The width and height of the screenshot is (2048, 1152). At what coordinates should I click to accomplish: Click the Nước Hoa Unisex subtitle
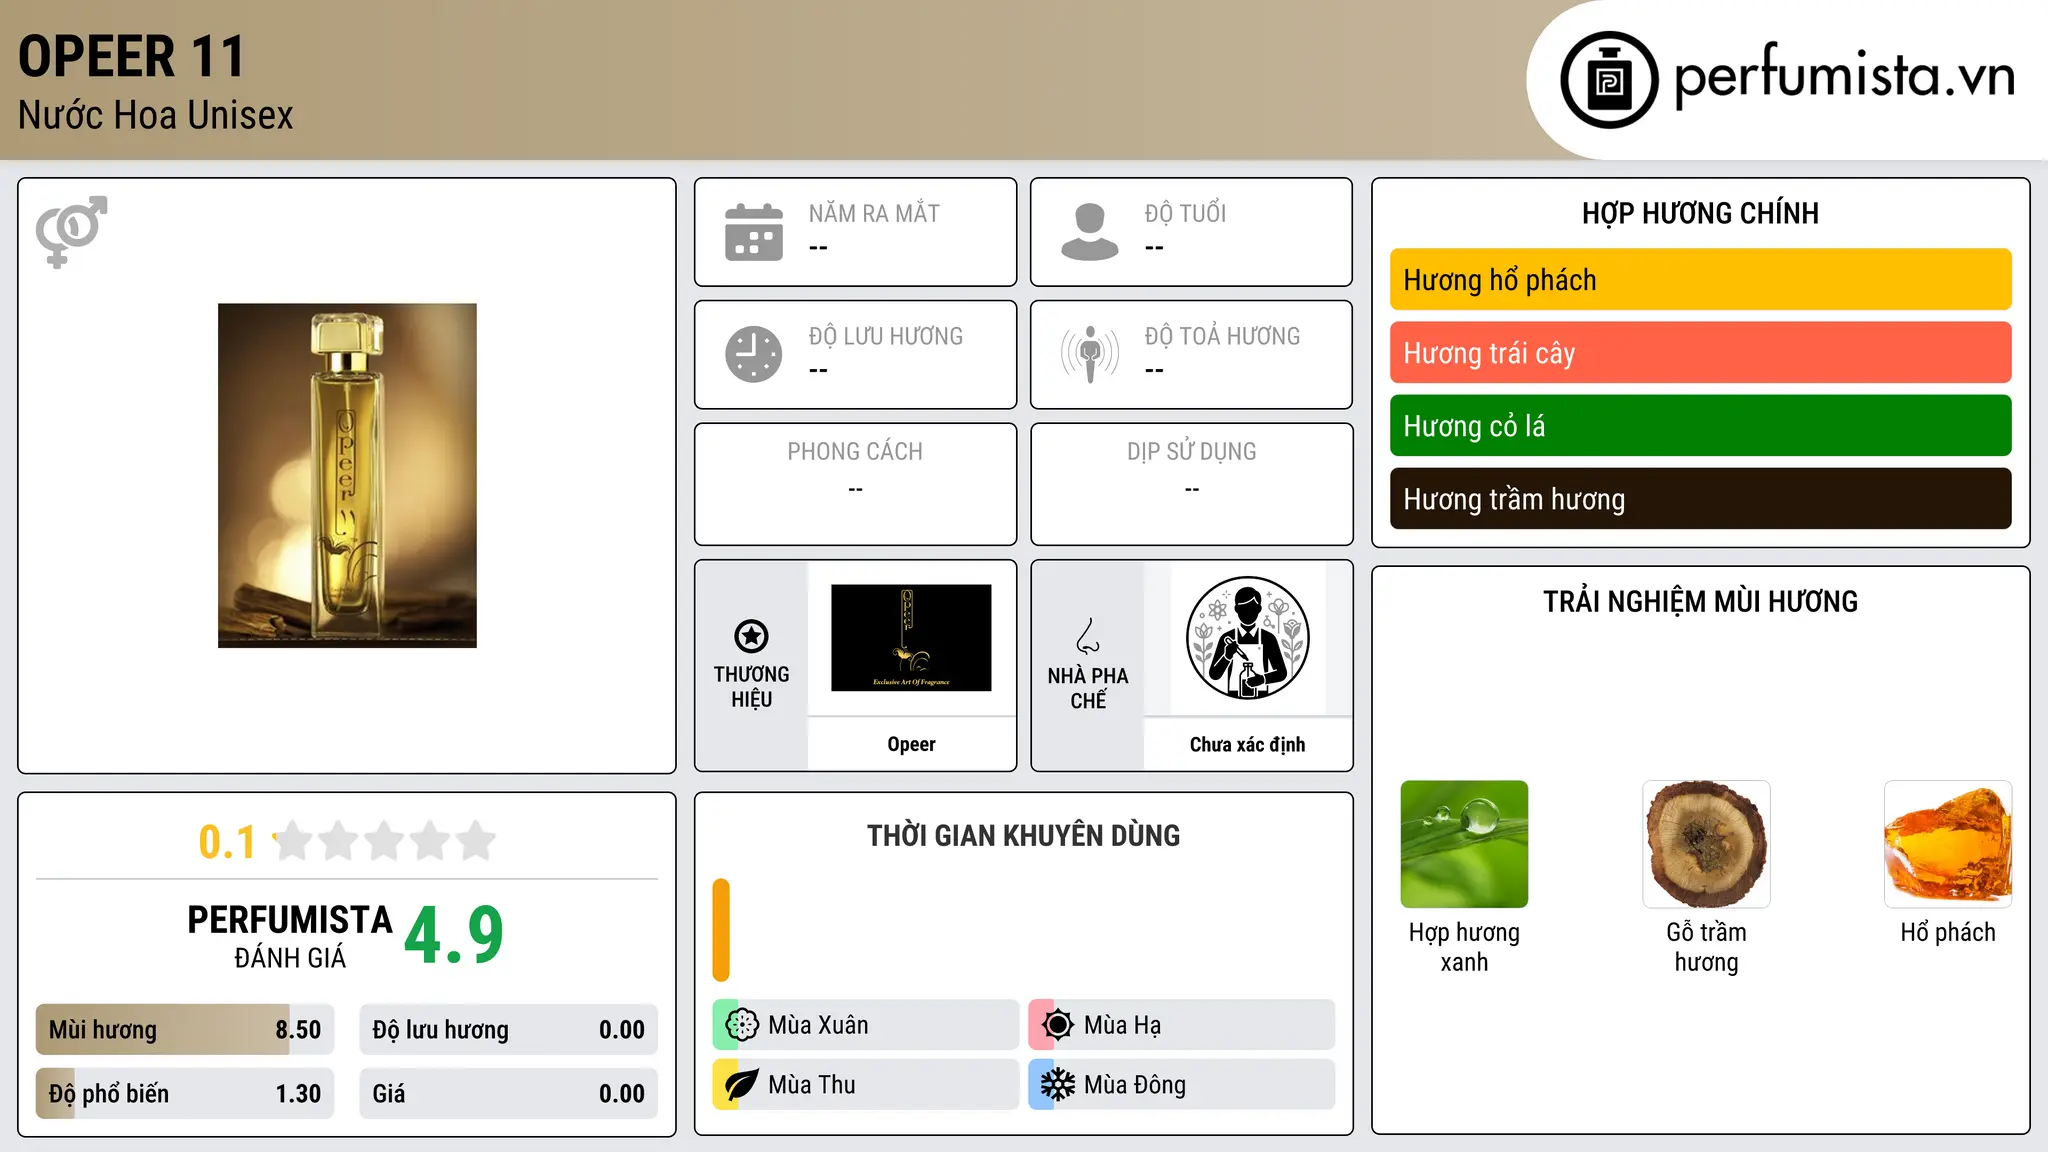point(156,116)
